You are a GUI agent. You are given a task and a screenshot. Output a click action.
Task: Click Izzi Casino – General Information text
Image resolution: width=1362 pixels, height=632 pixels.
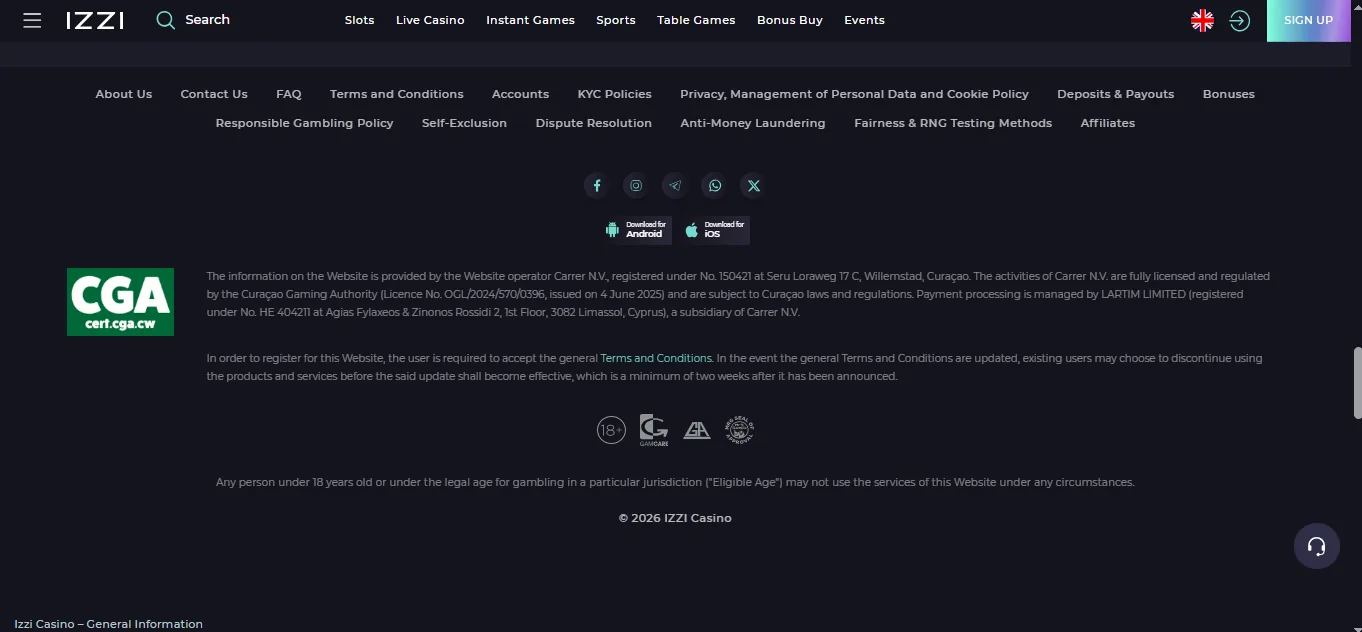point(108,624)
